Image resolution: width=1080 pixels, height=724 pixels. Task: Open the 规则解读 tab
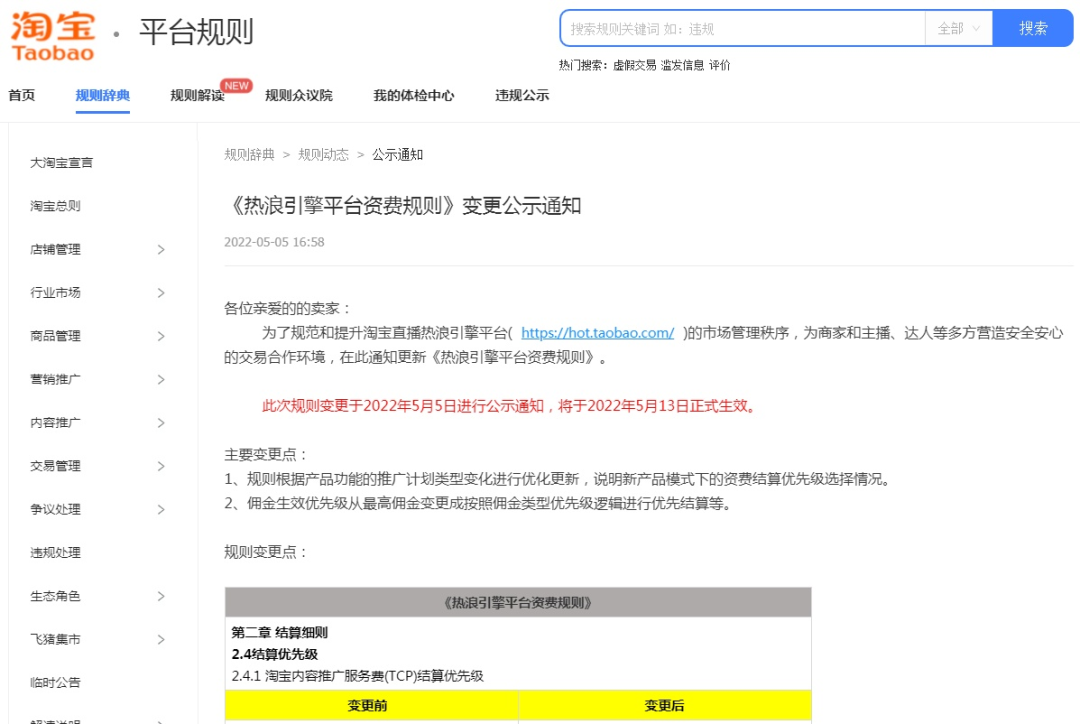[x=197, y=95]
